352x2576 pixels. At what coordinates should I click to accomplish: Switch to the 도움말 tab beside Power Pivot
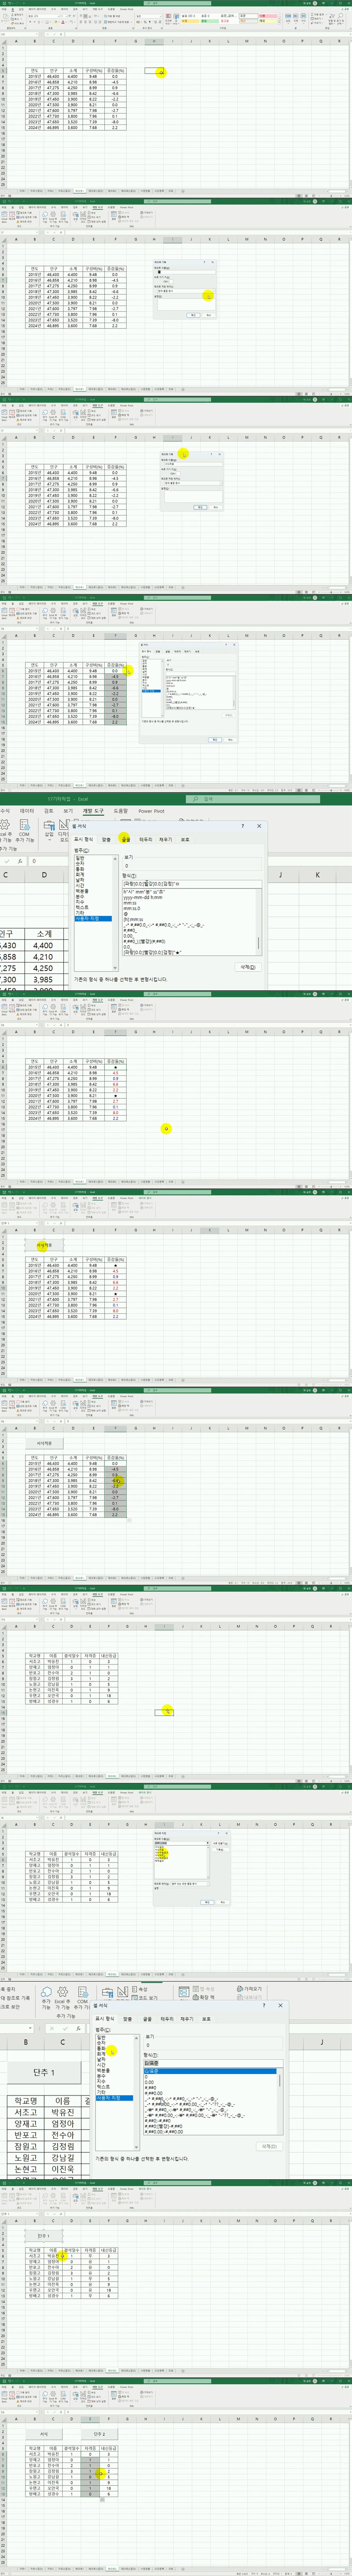(x=120, y=811)
